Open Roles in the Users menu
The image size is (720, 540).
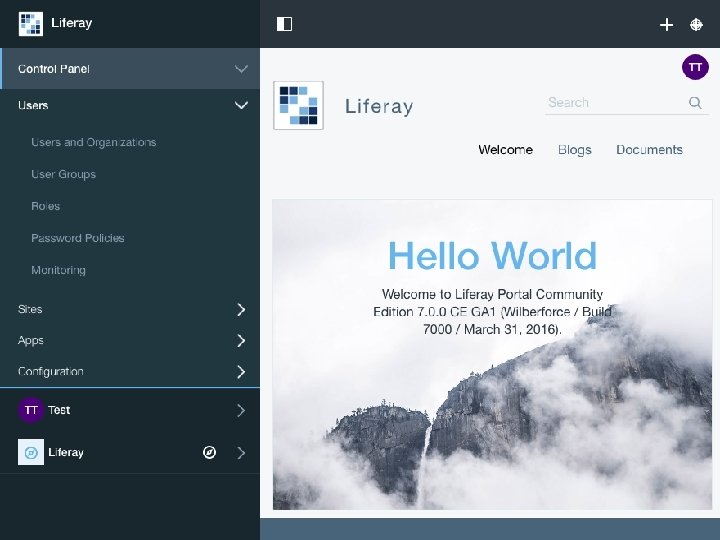(45, 206)
